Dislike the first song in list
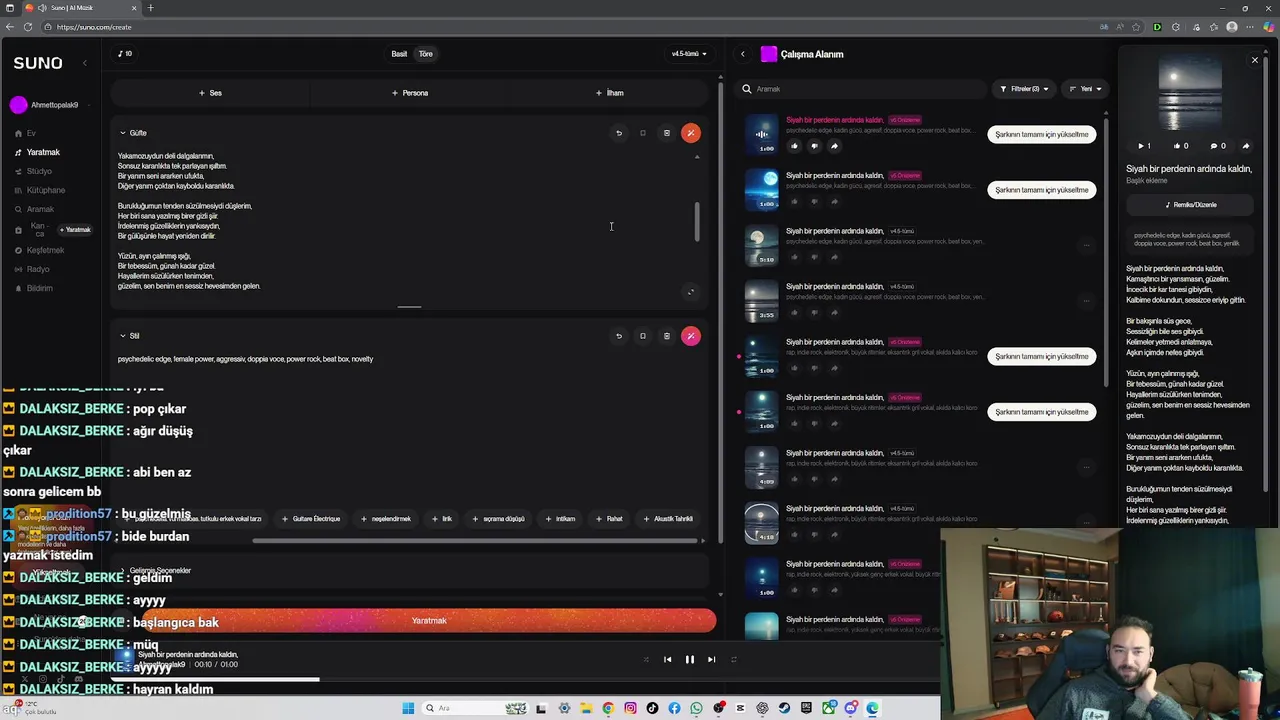Viewport: 1280px width, 720px height. pos(814,146)
